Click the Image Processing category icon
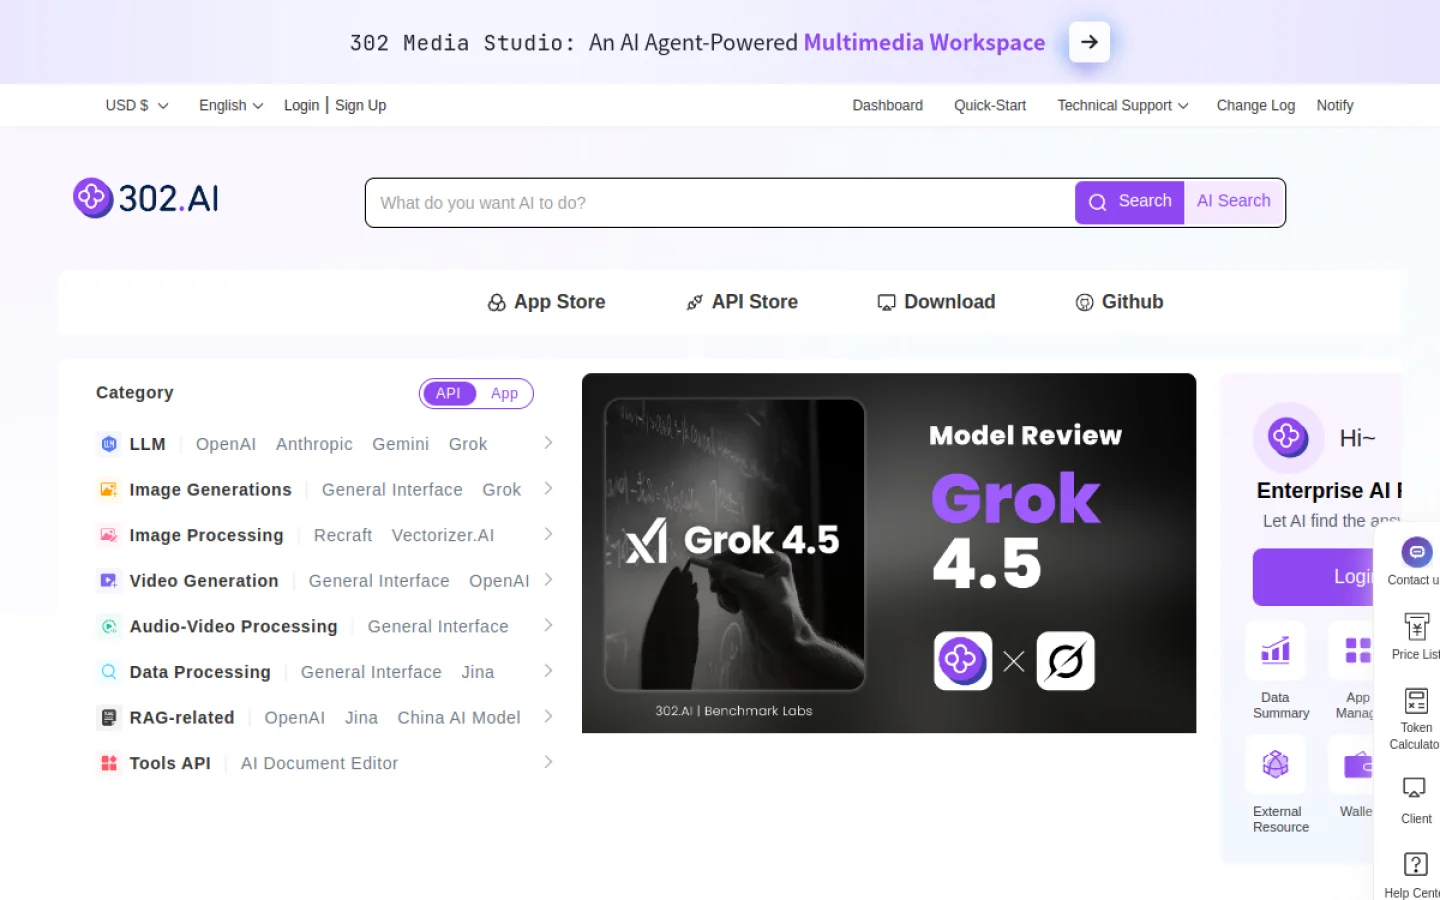1440x900 pixels. pyautogui.click(x=109, y=535)
